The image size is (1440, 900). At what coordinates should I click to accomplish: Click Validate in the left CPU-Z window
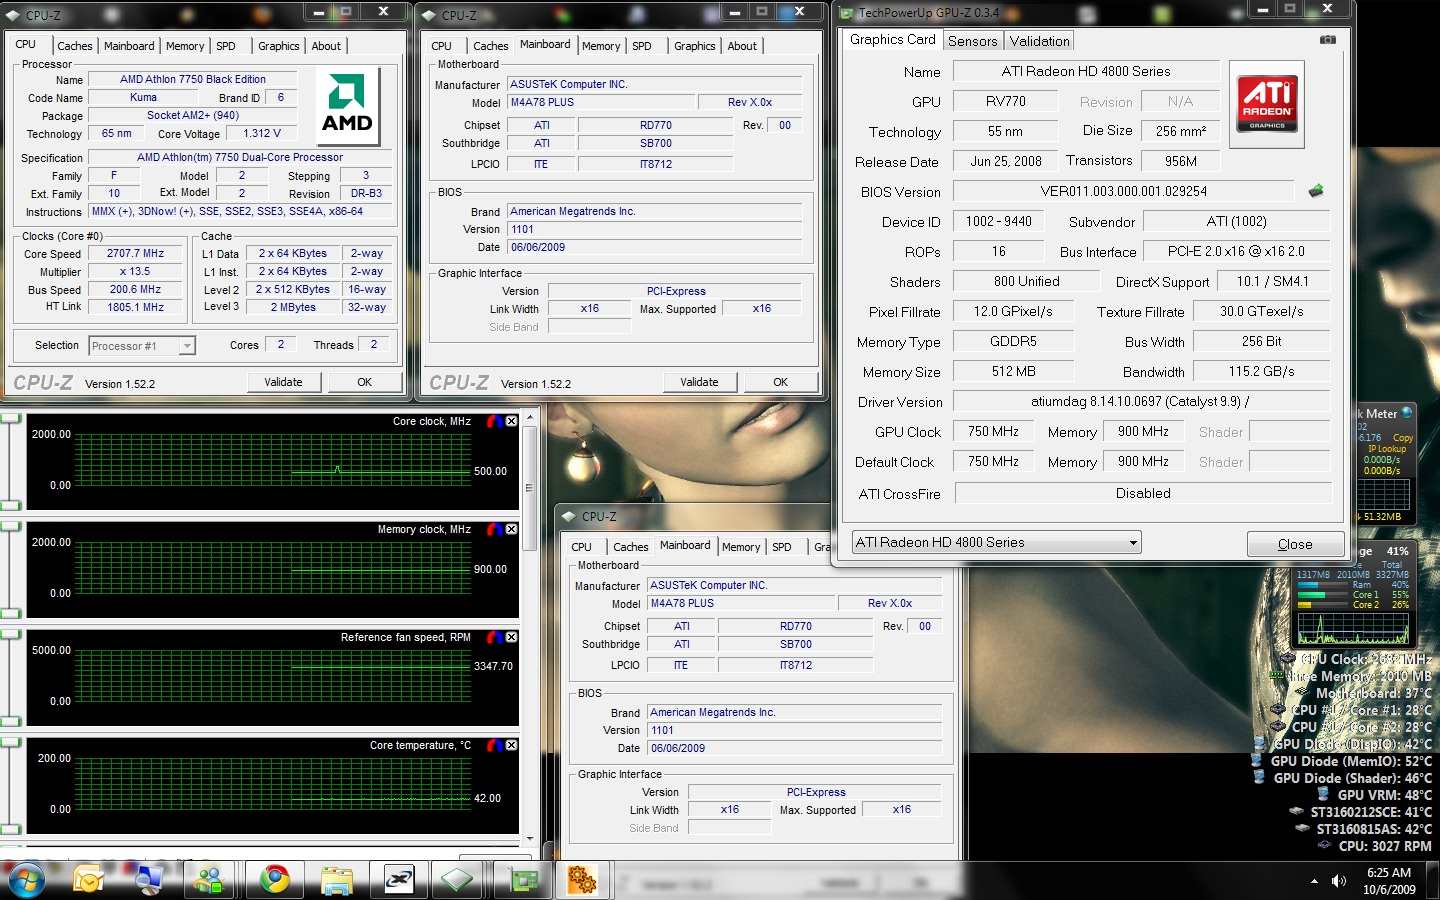(283, 382)
